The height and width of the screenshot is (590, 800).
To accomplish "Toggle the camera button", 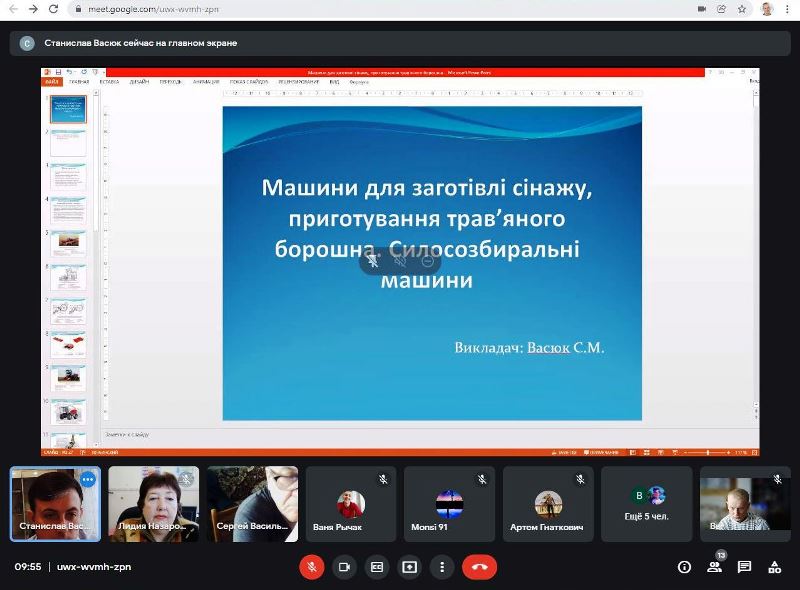I will click(344, 567).
